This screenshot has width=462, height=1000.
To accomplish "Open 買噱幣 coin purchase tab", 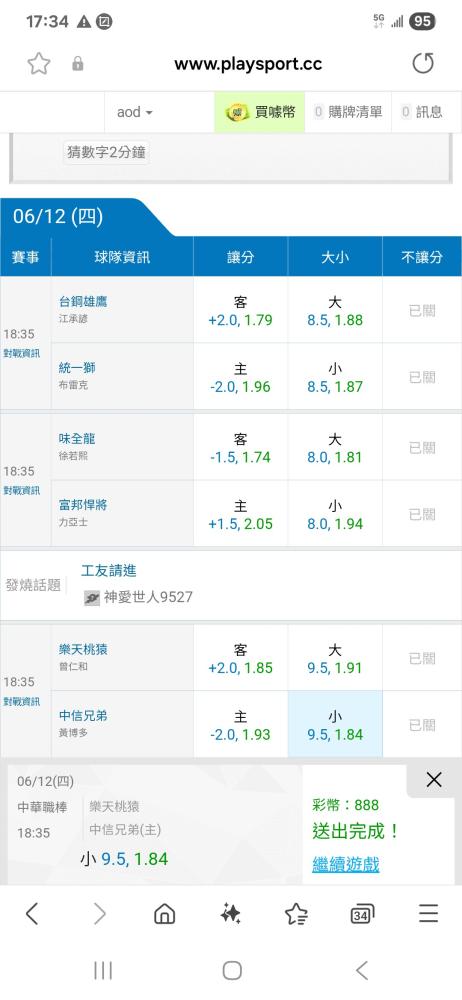I will click(260, 112).
